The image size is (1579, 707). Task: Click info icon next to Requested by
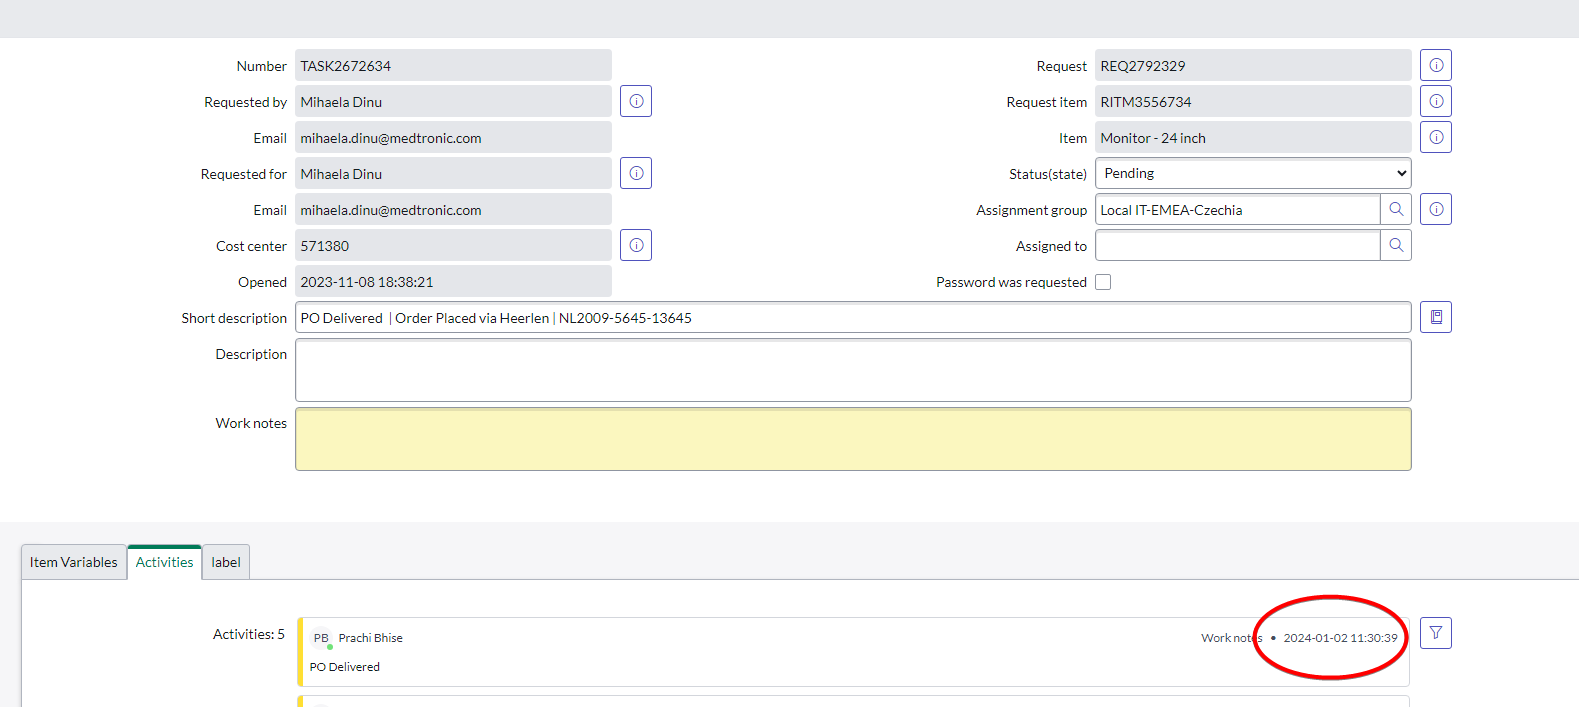636,101
